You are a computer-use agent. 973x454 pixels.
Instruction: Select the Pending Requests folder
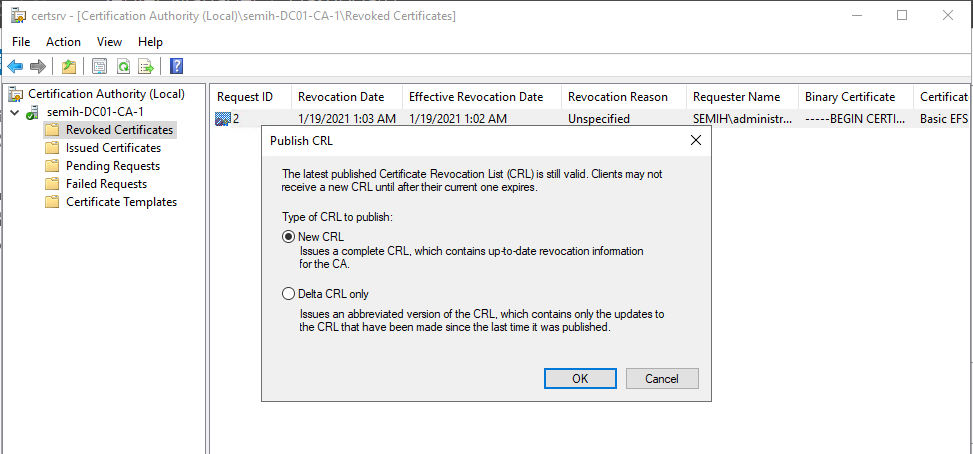tap(112, 166)
